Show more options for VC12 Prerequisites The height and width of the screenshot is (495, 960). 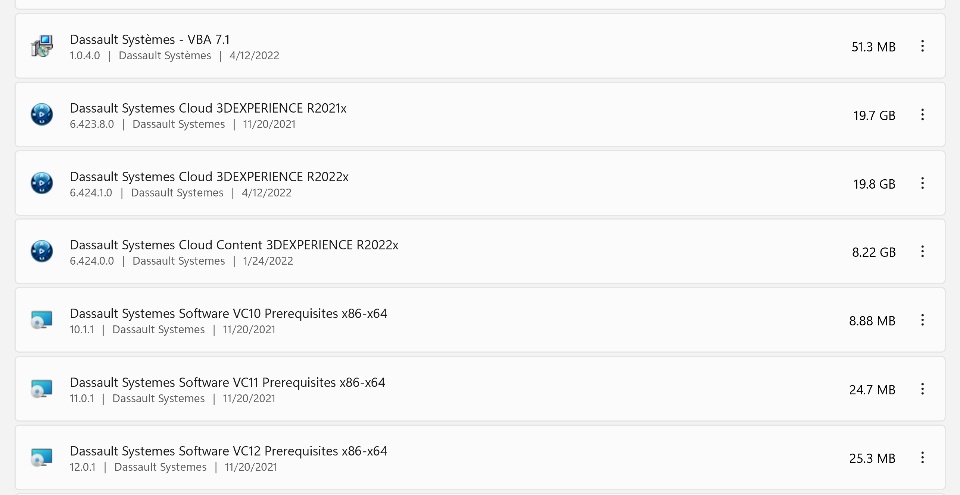click(922, 457)
